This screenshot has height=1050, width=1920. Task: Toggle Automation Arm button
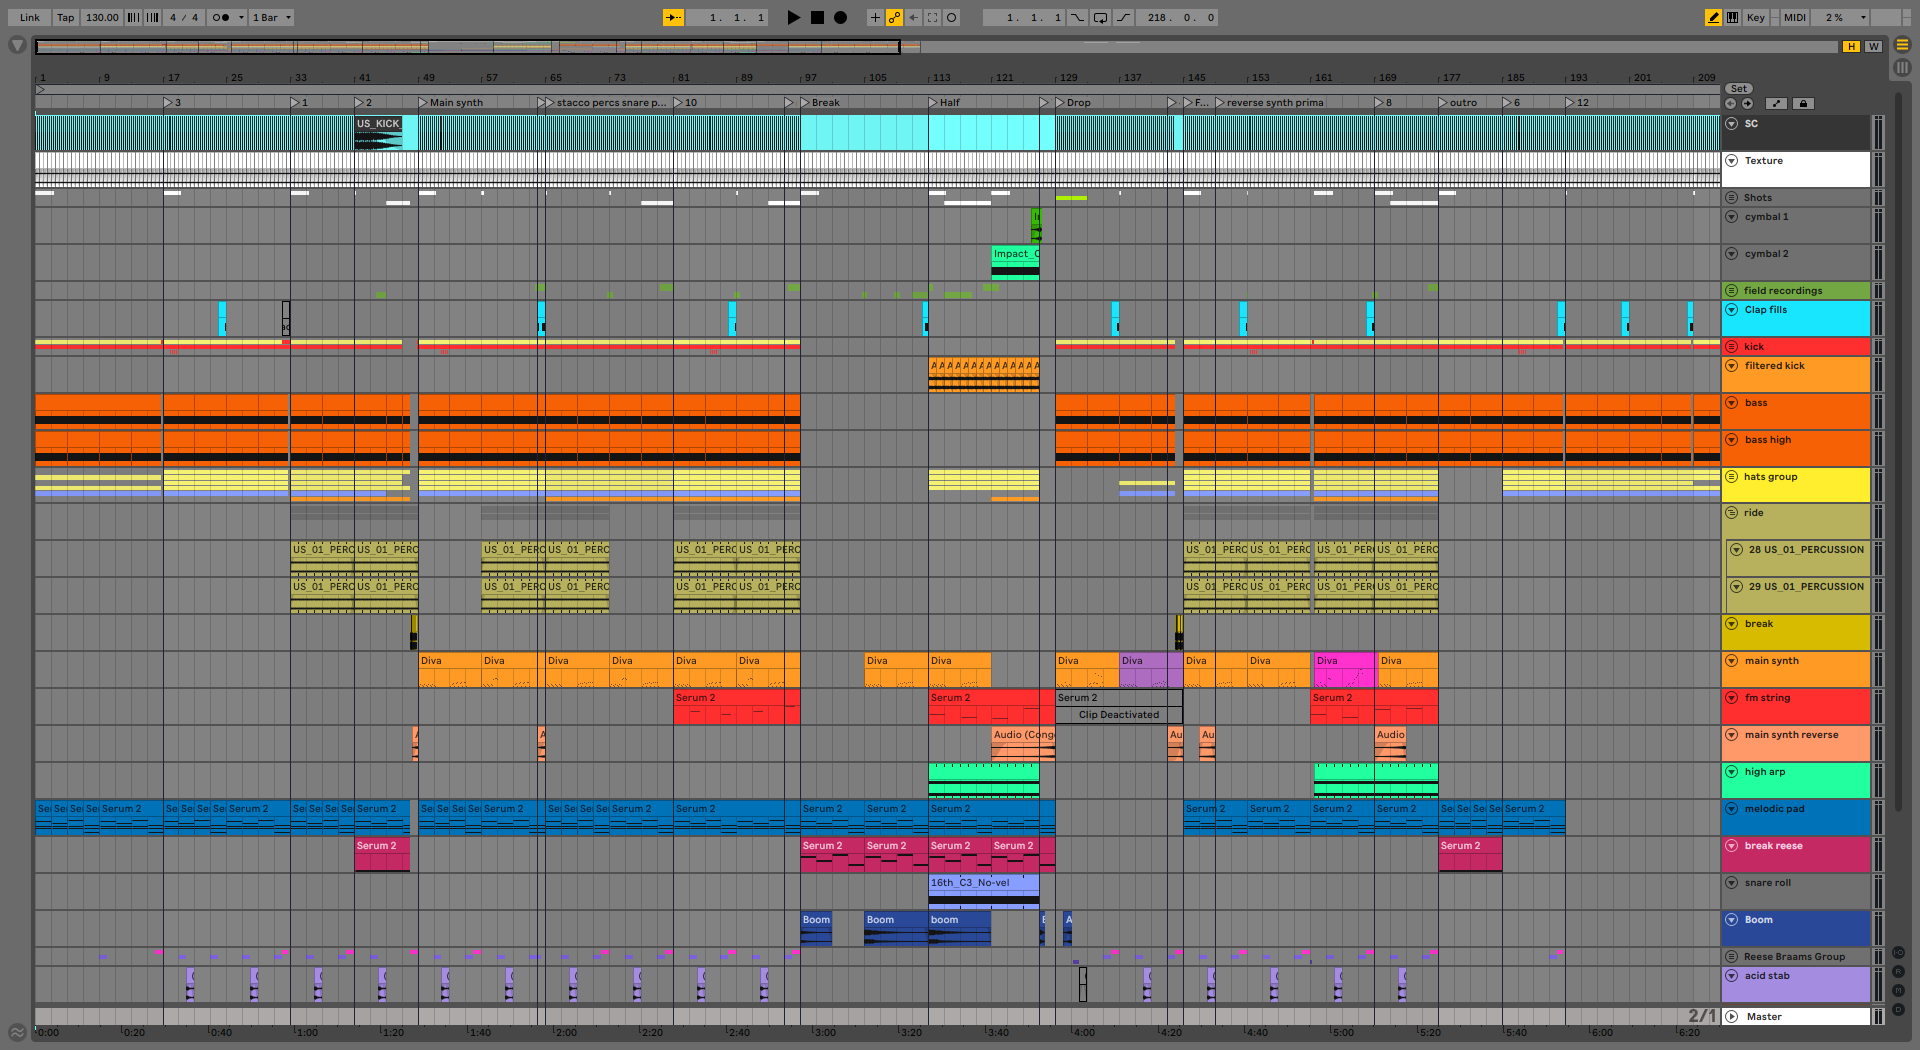(894, 17)
